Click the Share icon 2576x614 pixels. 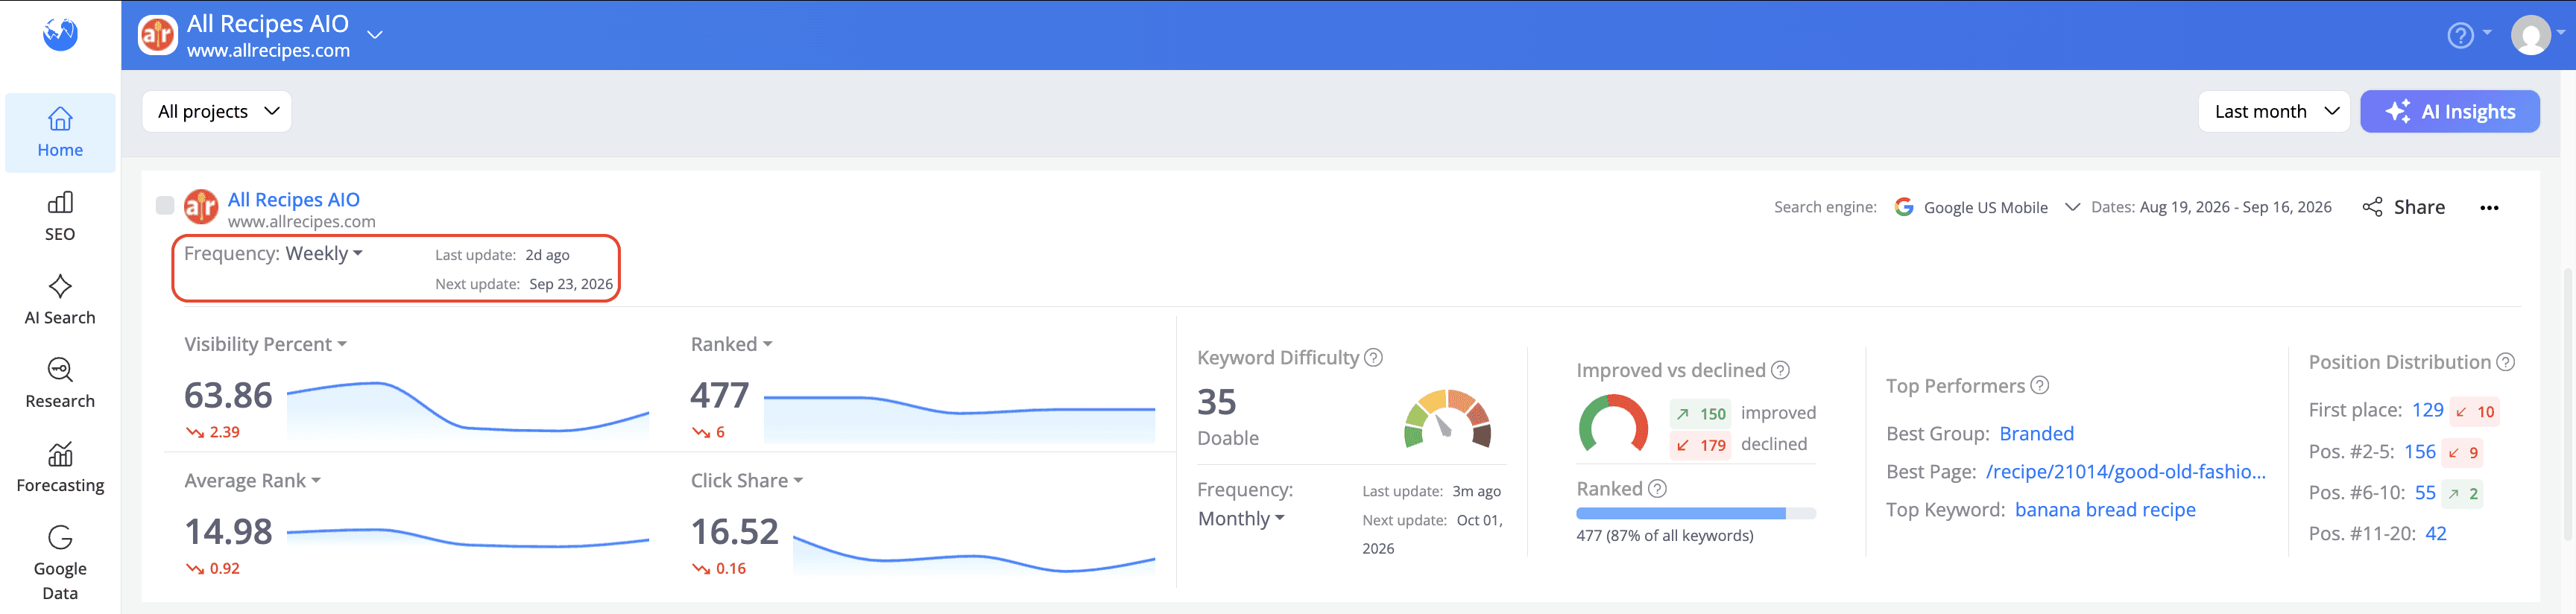click(x=2372, y=207)
